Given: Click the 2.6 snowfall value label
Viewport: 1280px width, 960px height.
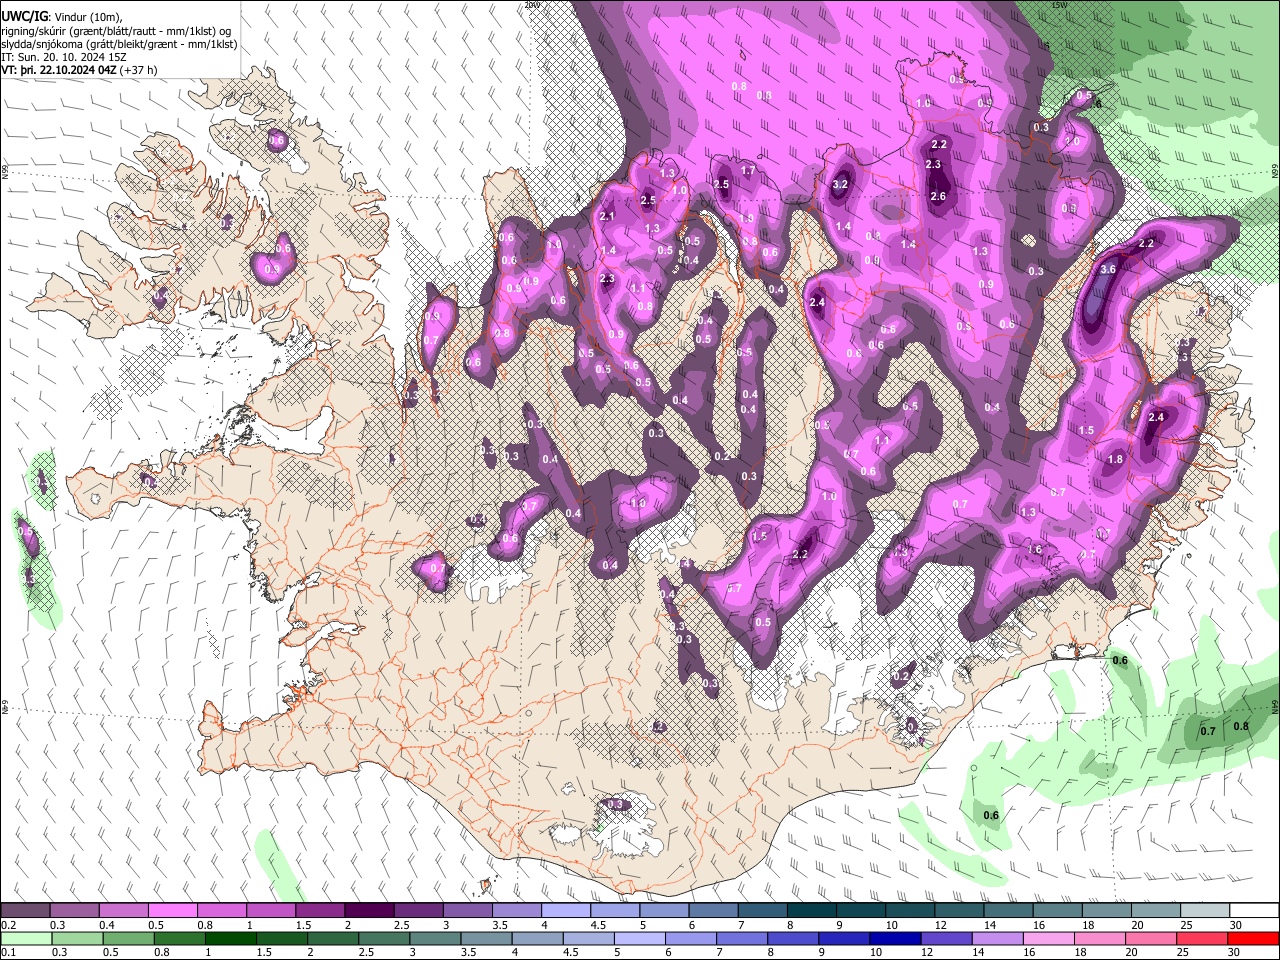Looking at the screenshot, I should 937,197.
